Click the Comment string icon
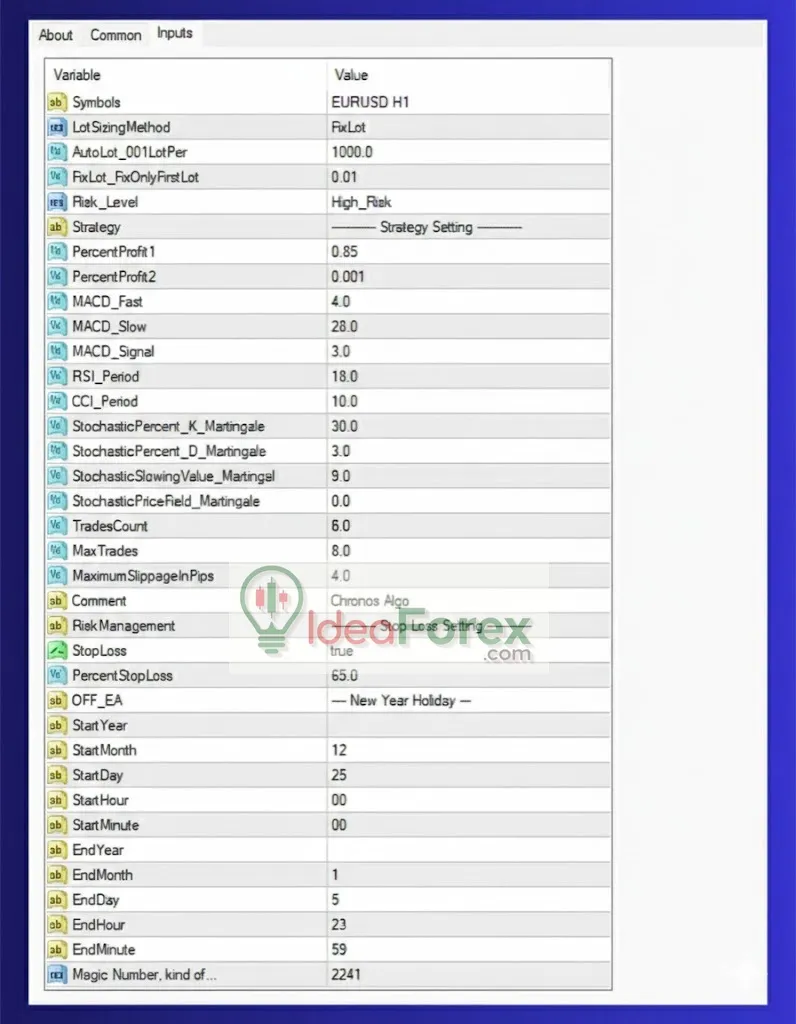Screen dimensions: 796x1024 57,601
